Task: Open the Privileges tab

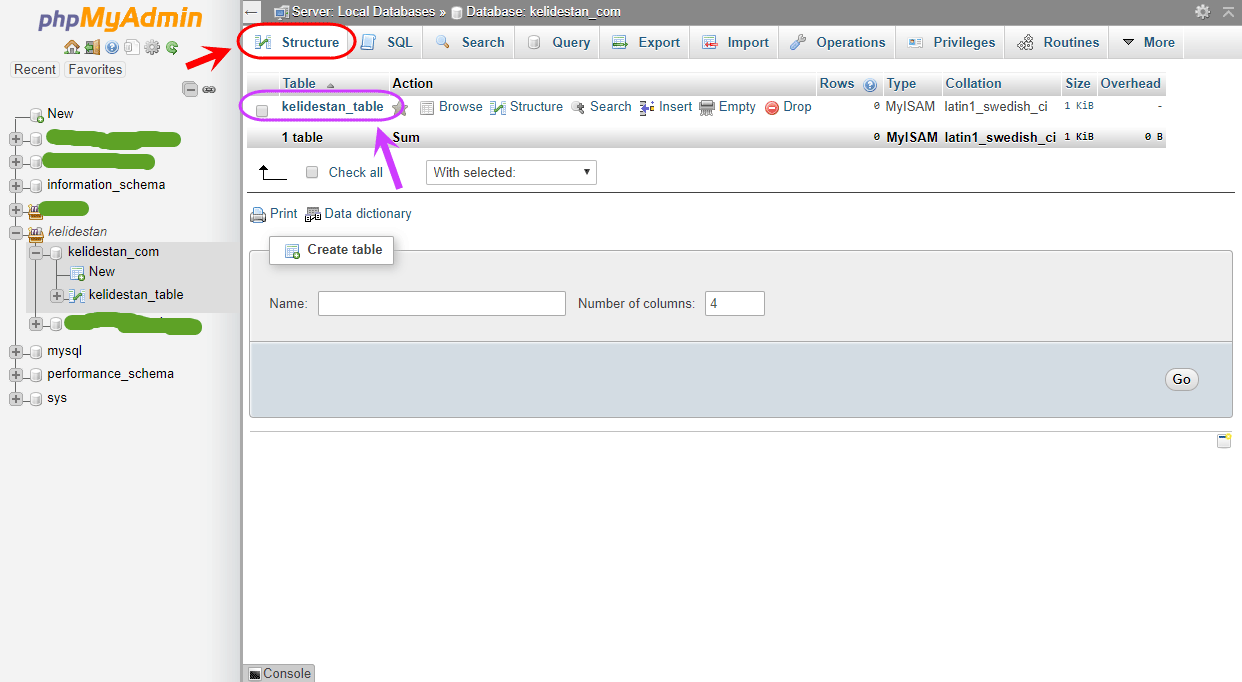Action: pyautogui.click(x=951, y=42)
